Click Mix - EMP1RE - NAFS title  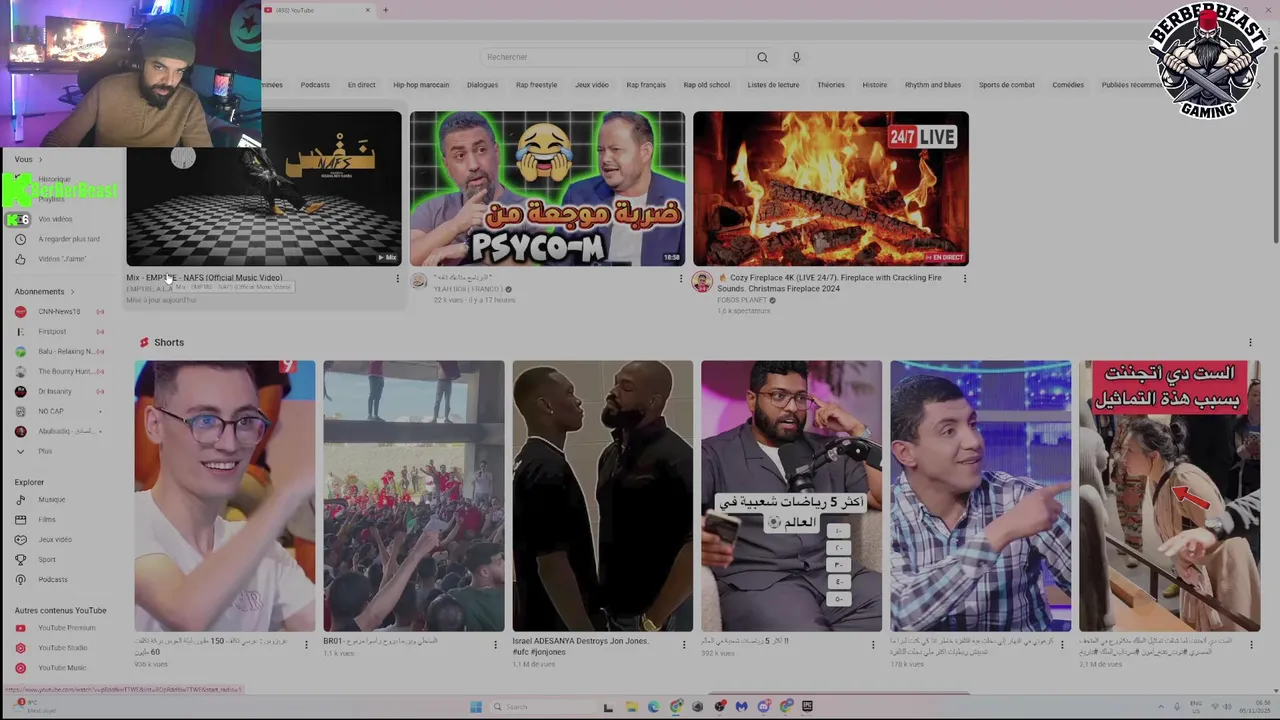coord(204,278)
